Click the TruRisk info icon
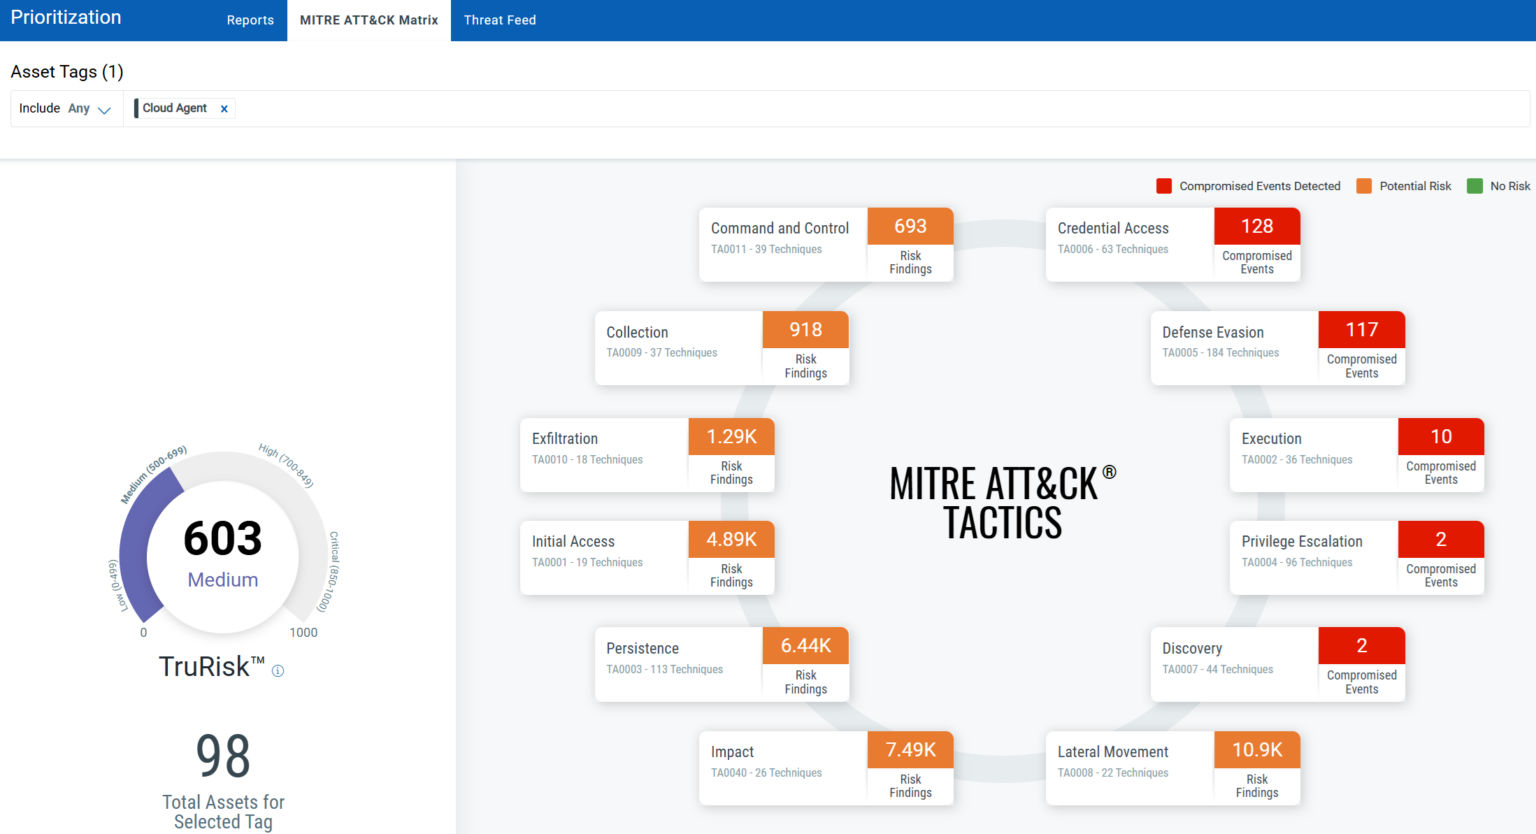Viewport: 1536px width, 834px height. click(278, 670)
